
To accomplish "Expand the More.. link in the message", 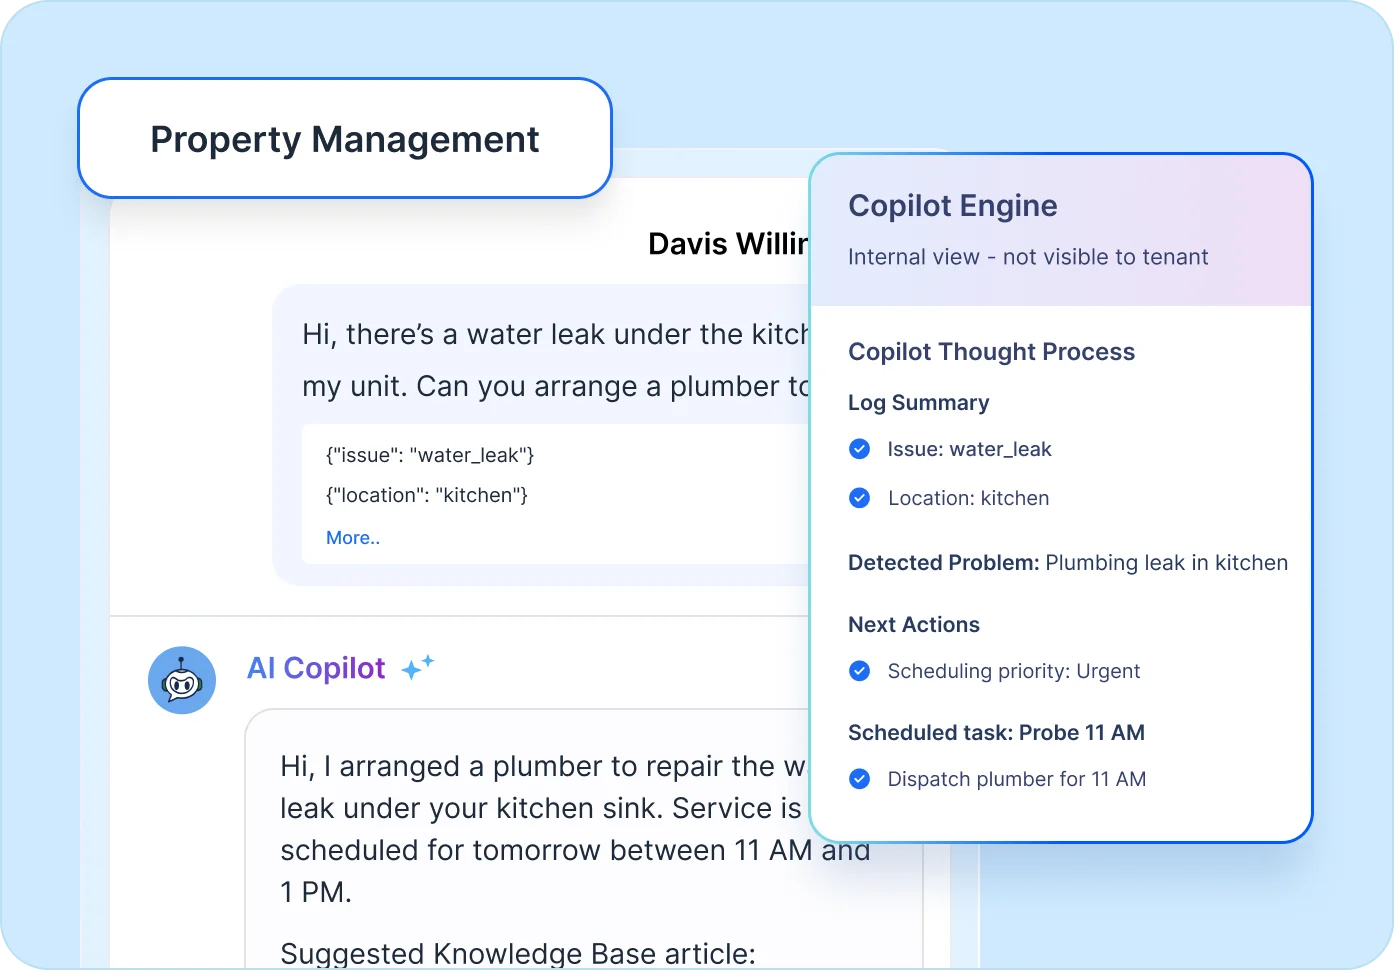I will point(352,537).
